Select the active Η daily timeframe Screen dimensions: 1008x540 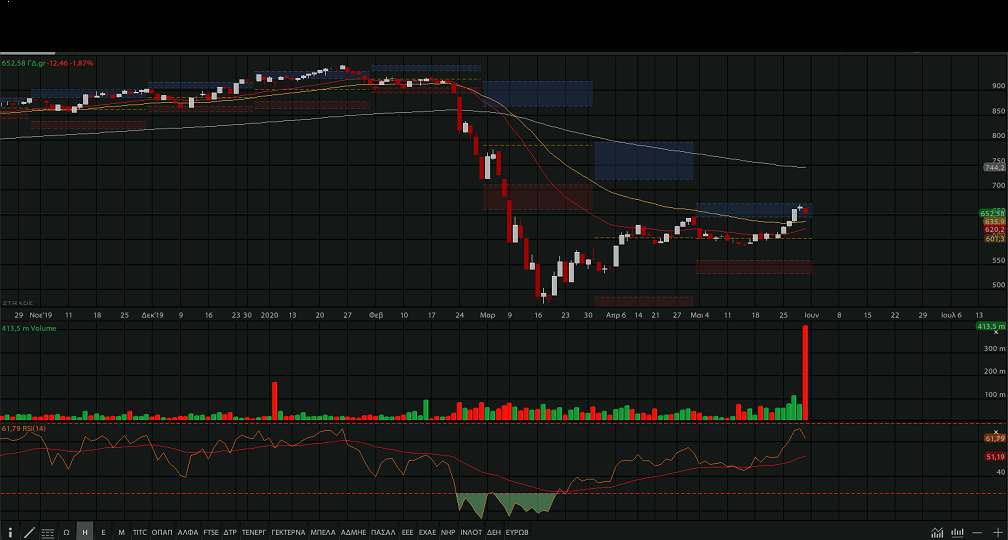click(x=85, y=532)
